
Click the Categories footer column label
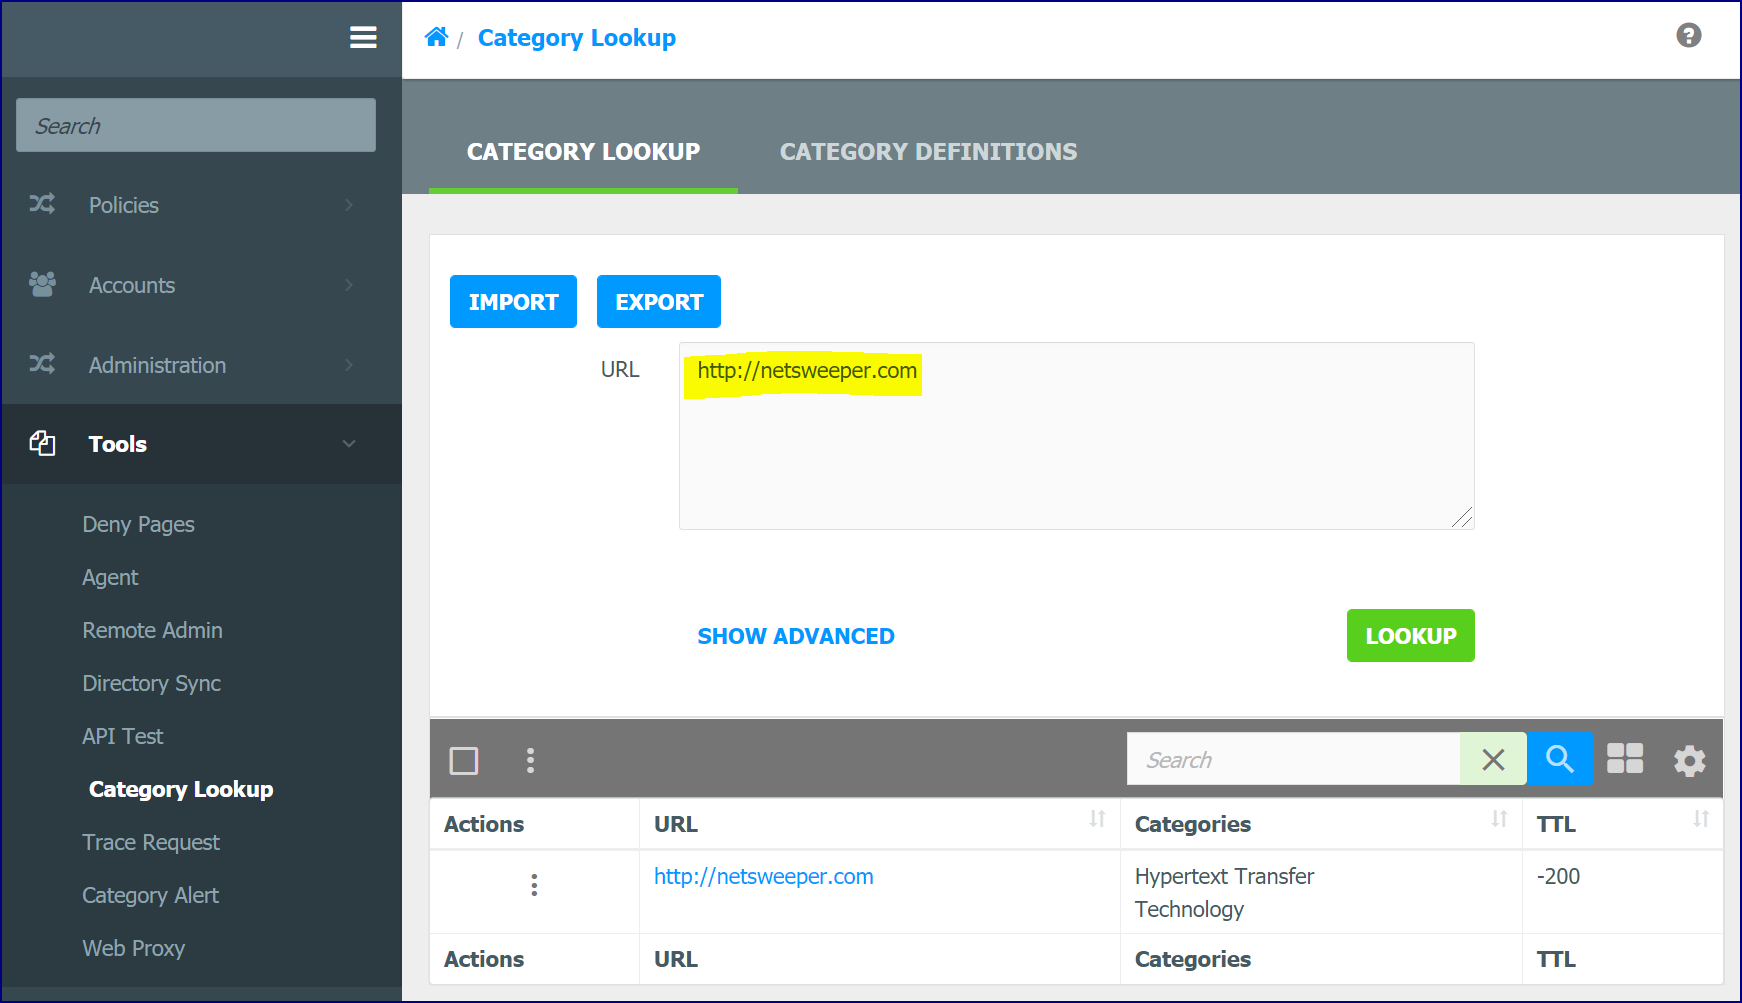point(1193,959)
